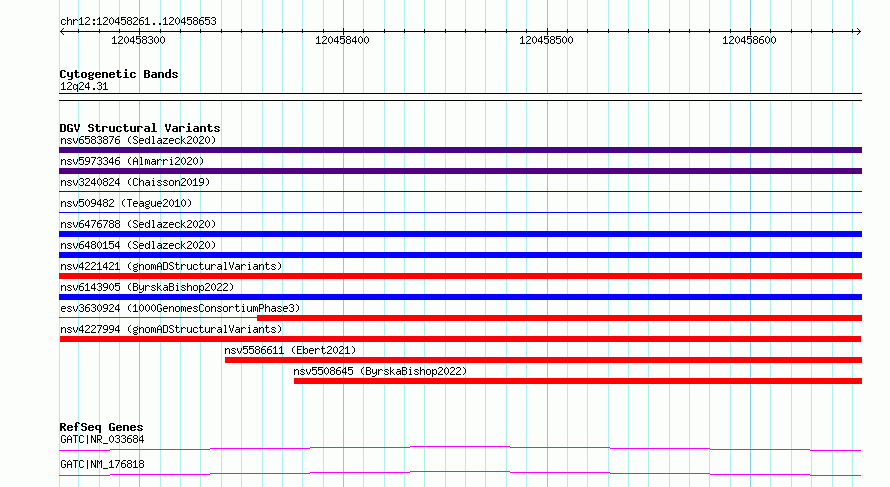Screen dimensions: 890x487
Task: Open variant nsv3240824 (Chaisson2019) label
Action: click(135, 182)
